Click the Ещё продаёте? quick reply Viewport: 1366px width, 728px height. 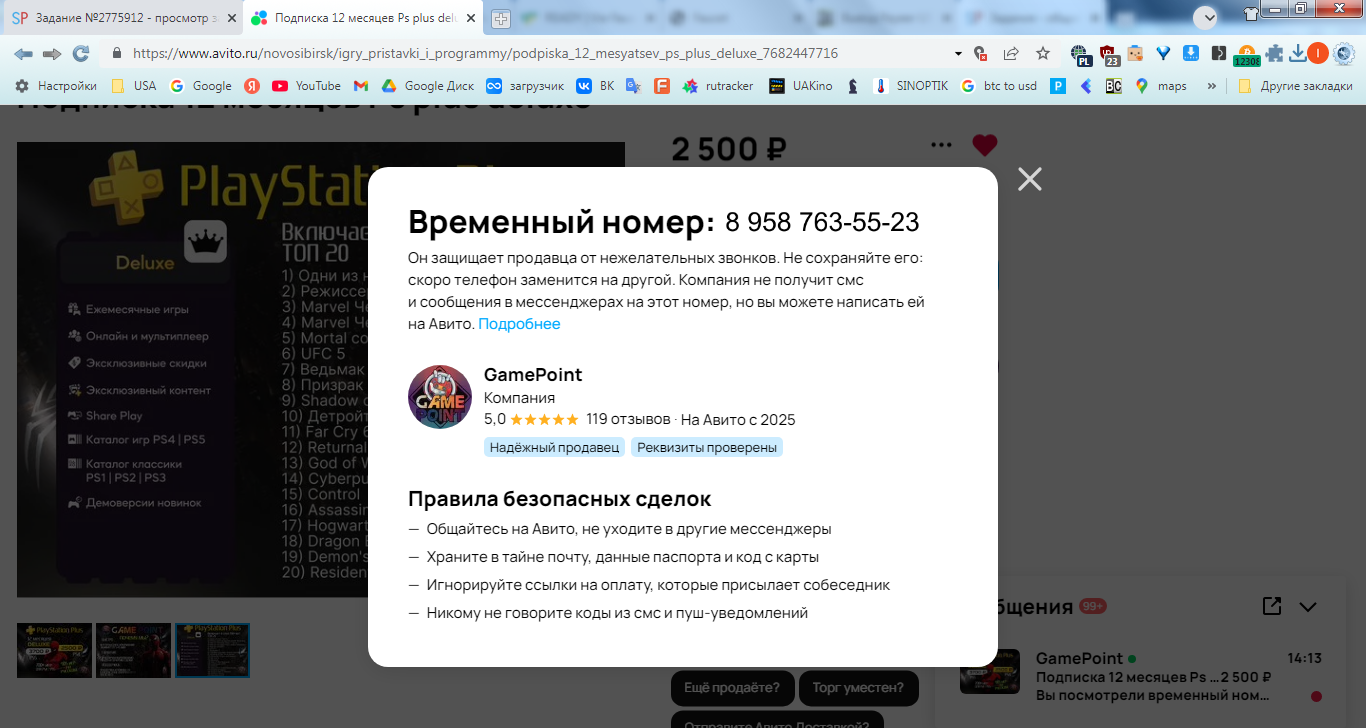point(733,687)
